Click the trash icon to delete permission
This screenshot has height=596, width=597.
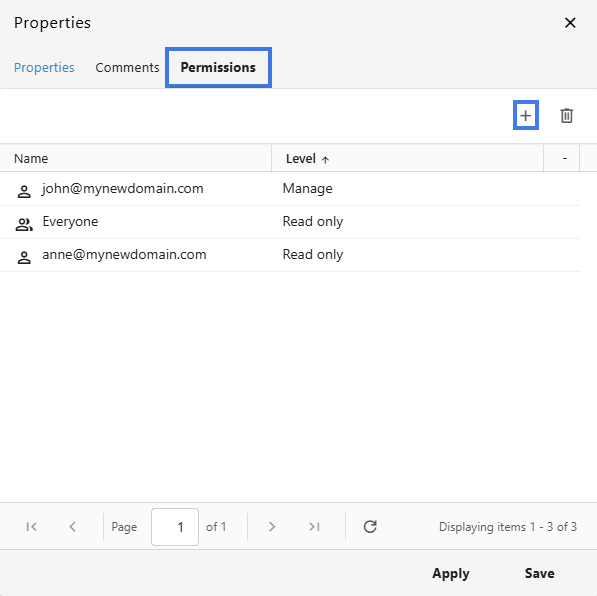(x=567, y=115)
